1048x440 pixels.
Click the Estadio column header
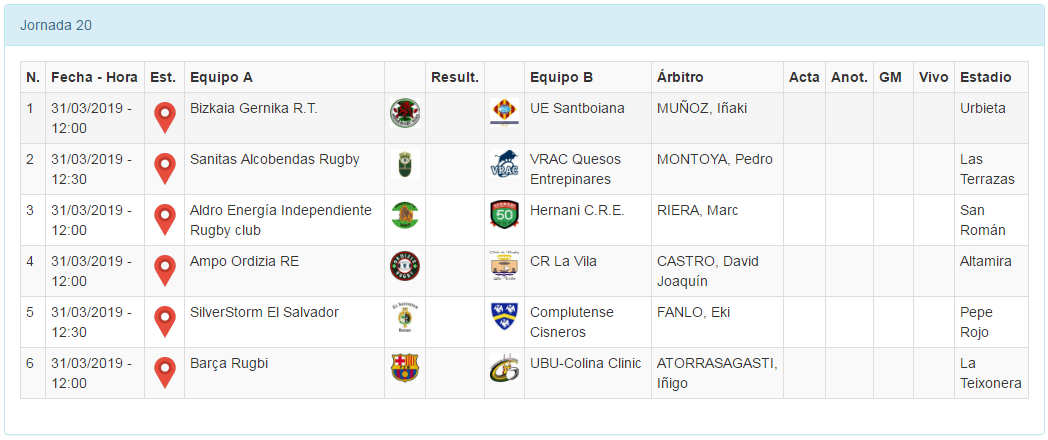tap(985, 77)
